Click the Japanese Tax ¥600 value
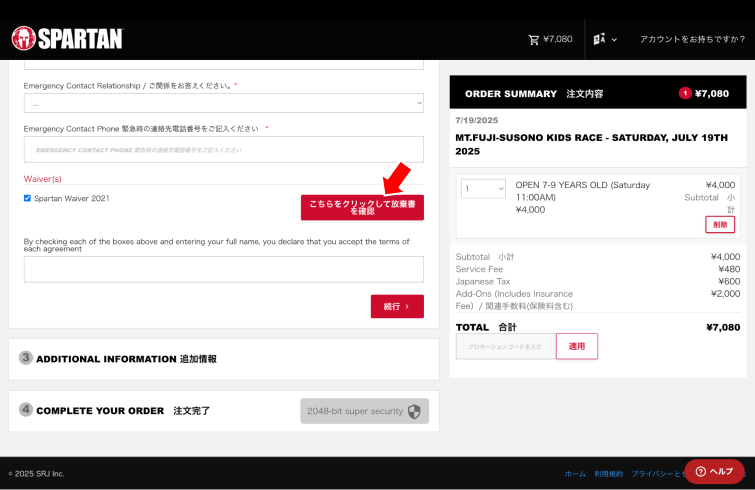This screenshot has height=490, width=755. pyautogui.click(x=729, y=282)
